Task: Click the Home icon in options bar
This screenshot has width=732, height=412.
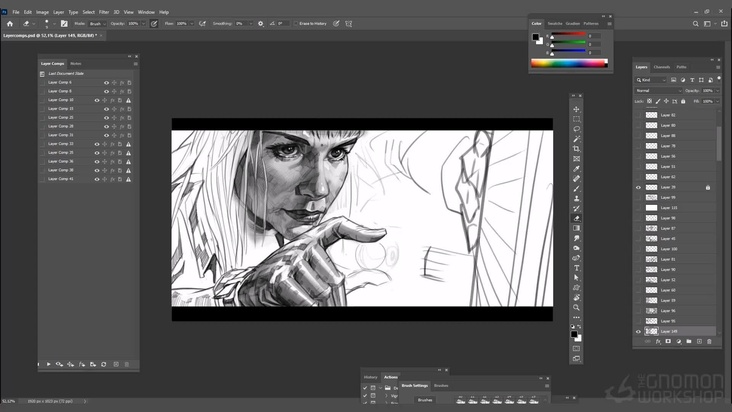Action: pos(10,23)
